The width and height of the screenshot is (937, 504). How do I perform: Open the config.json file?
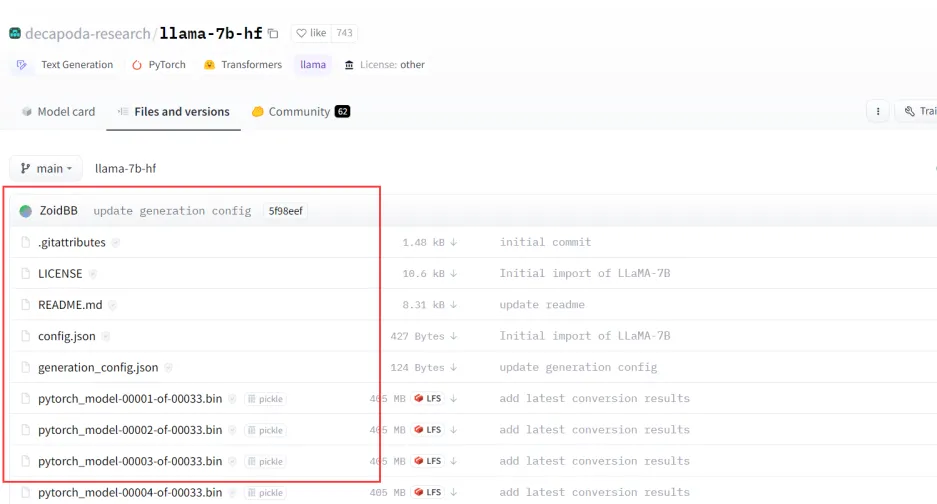67,336
